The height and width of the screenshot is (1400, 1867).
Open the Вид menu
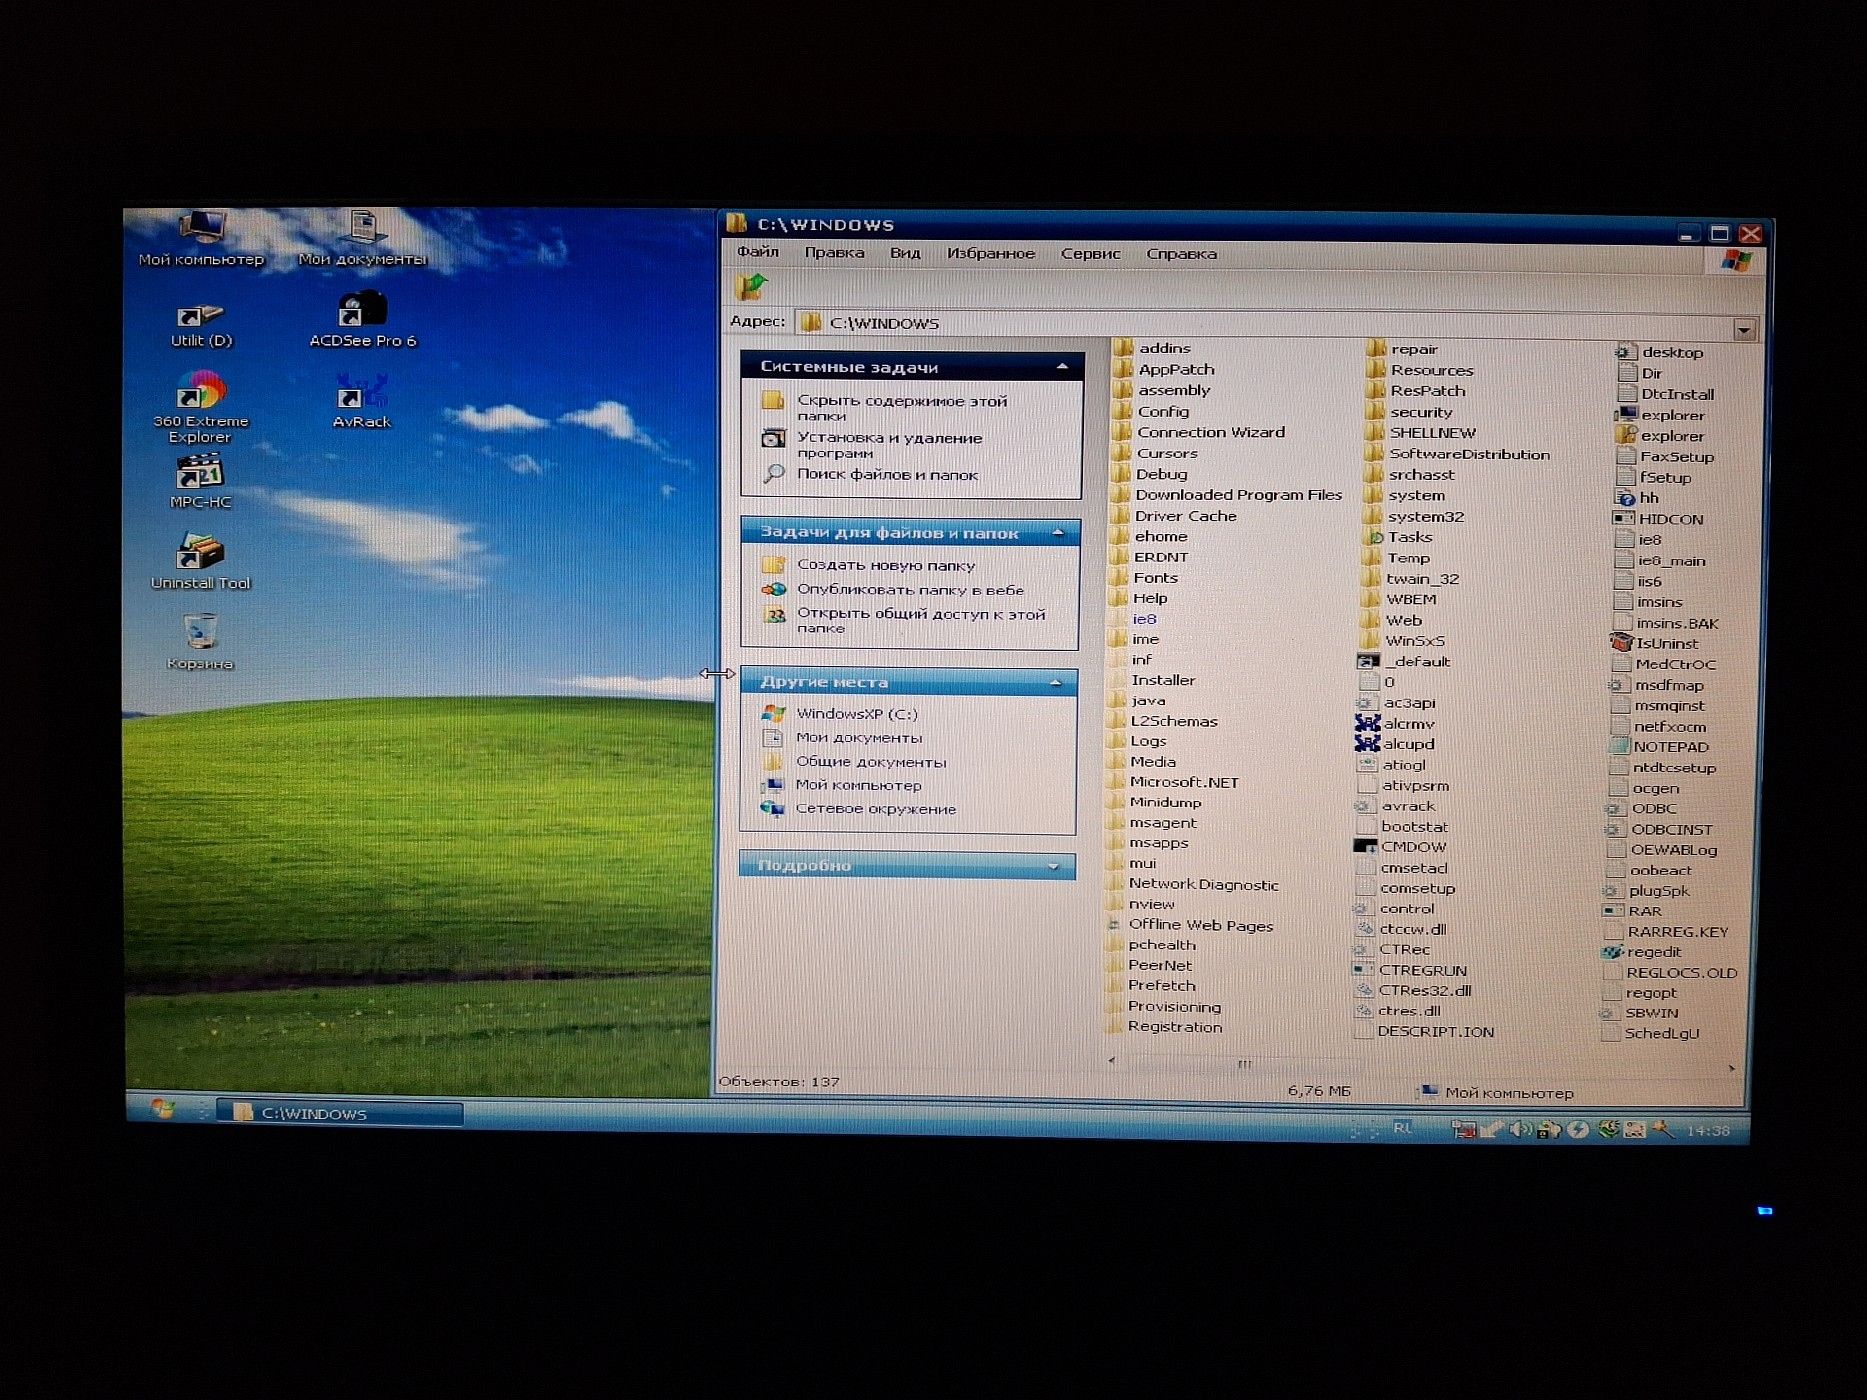pyautogui.click(x=905, y=253)
